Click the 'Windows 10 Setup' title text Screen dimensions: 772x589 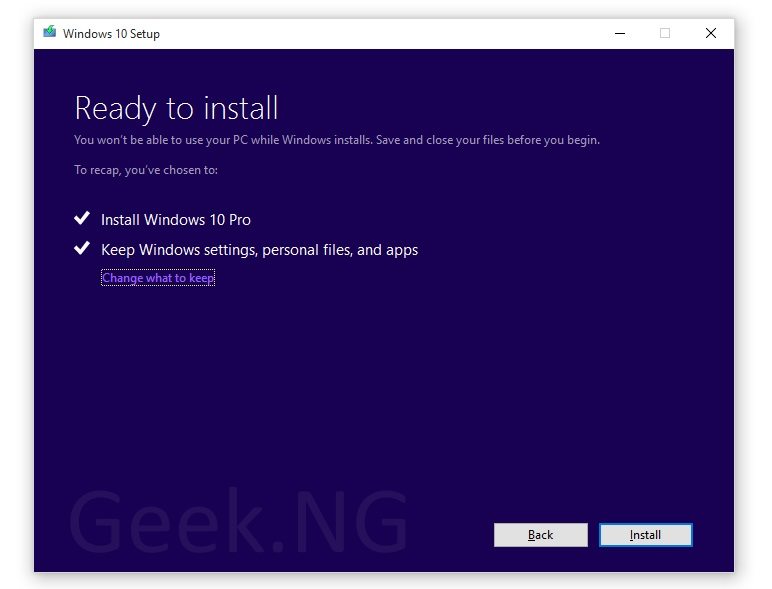pos(111,34)
